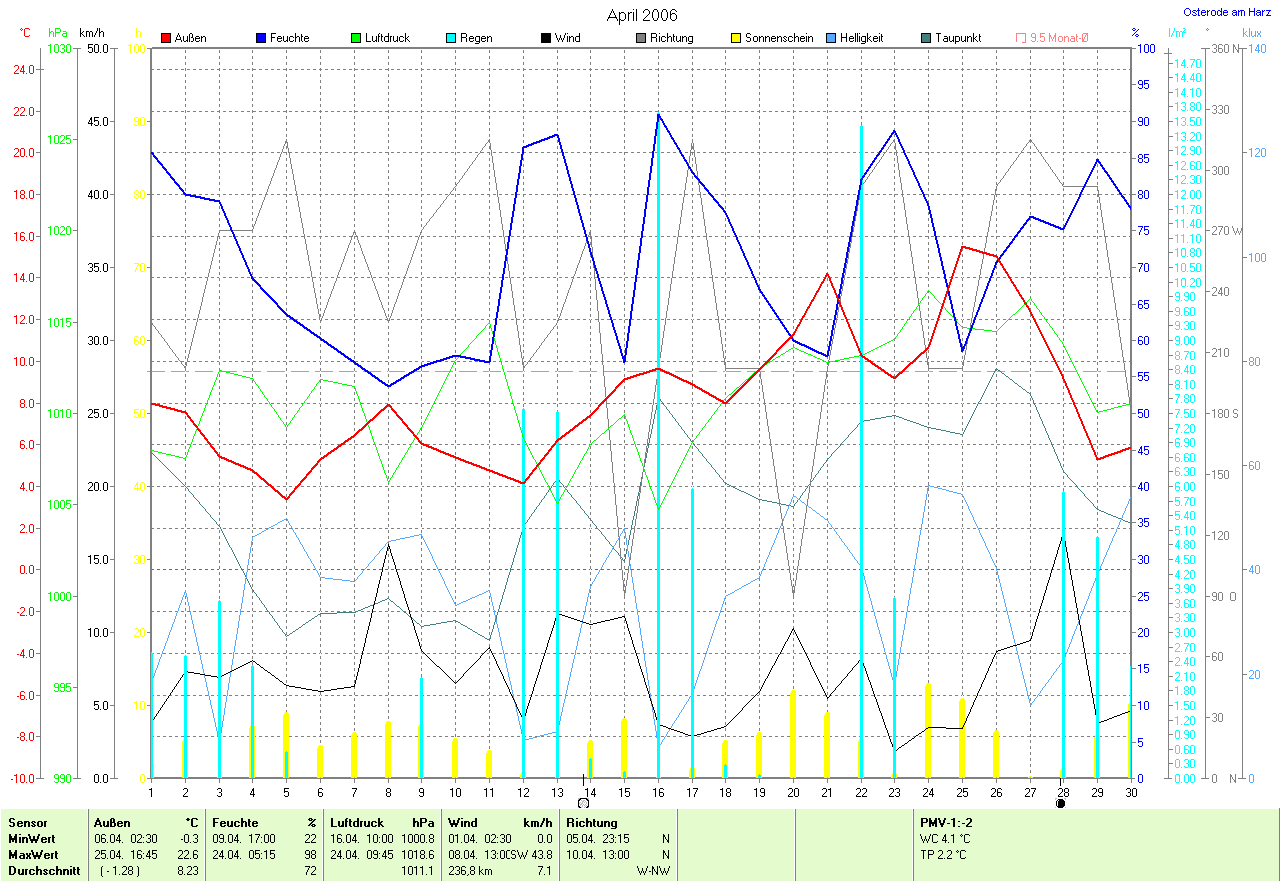Select the green Luftdruck legend marker
1280x881 pixels.
coord(356,38)
